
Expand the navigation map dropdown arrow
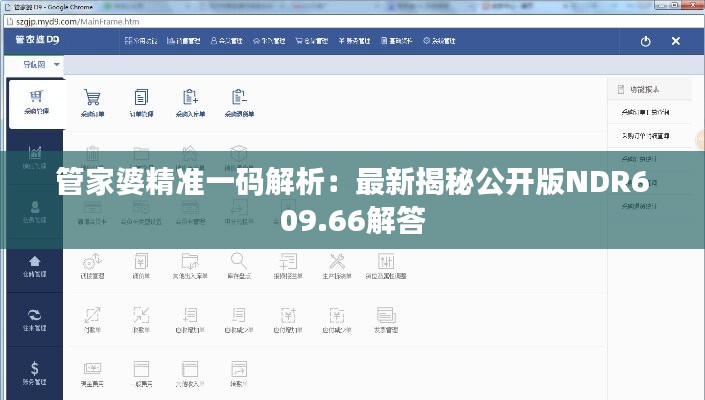(57, 65)
